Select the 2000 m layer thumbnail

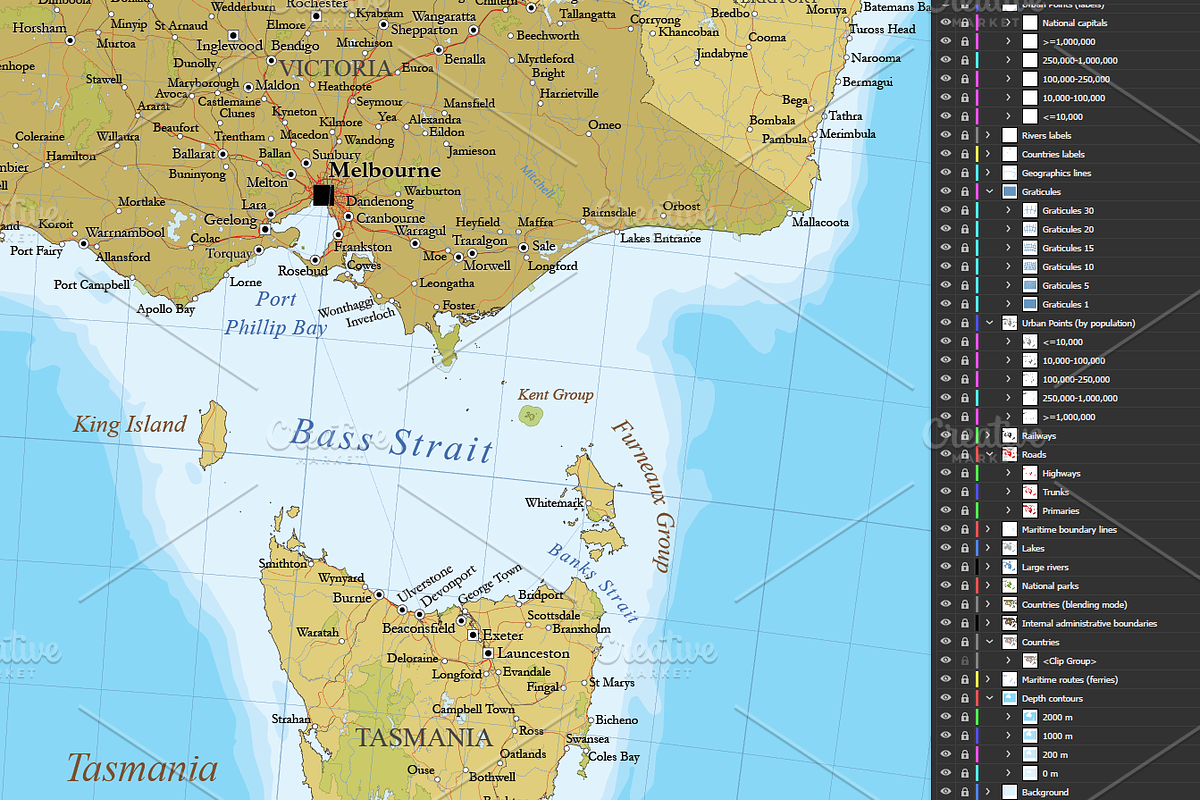click(1030, 717)
